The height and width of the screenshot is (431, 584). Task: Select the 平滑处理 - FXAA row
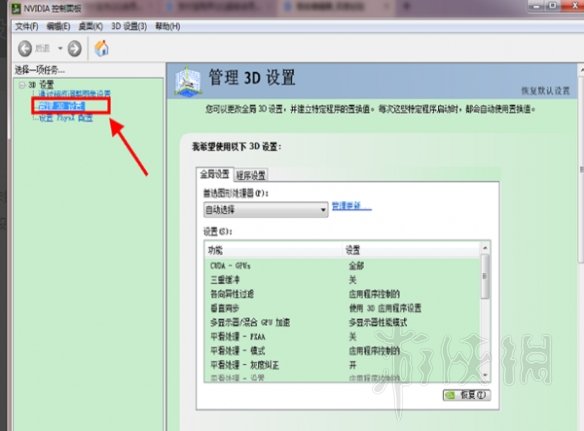click(343, 336)
